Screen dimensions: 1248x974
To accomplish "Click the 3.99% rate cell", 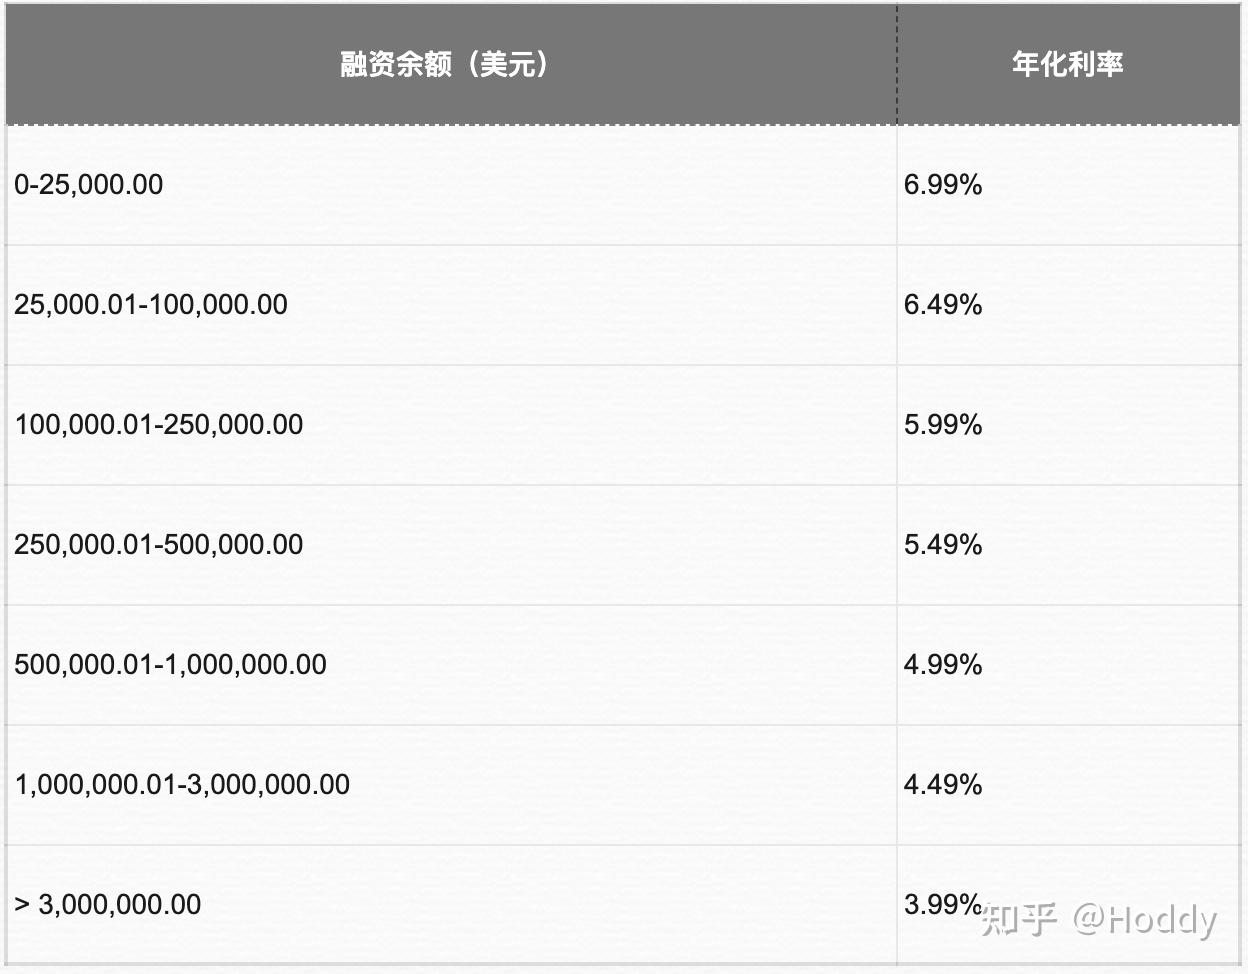I will pos(940,905).
